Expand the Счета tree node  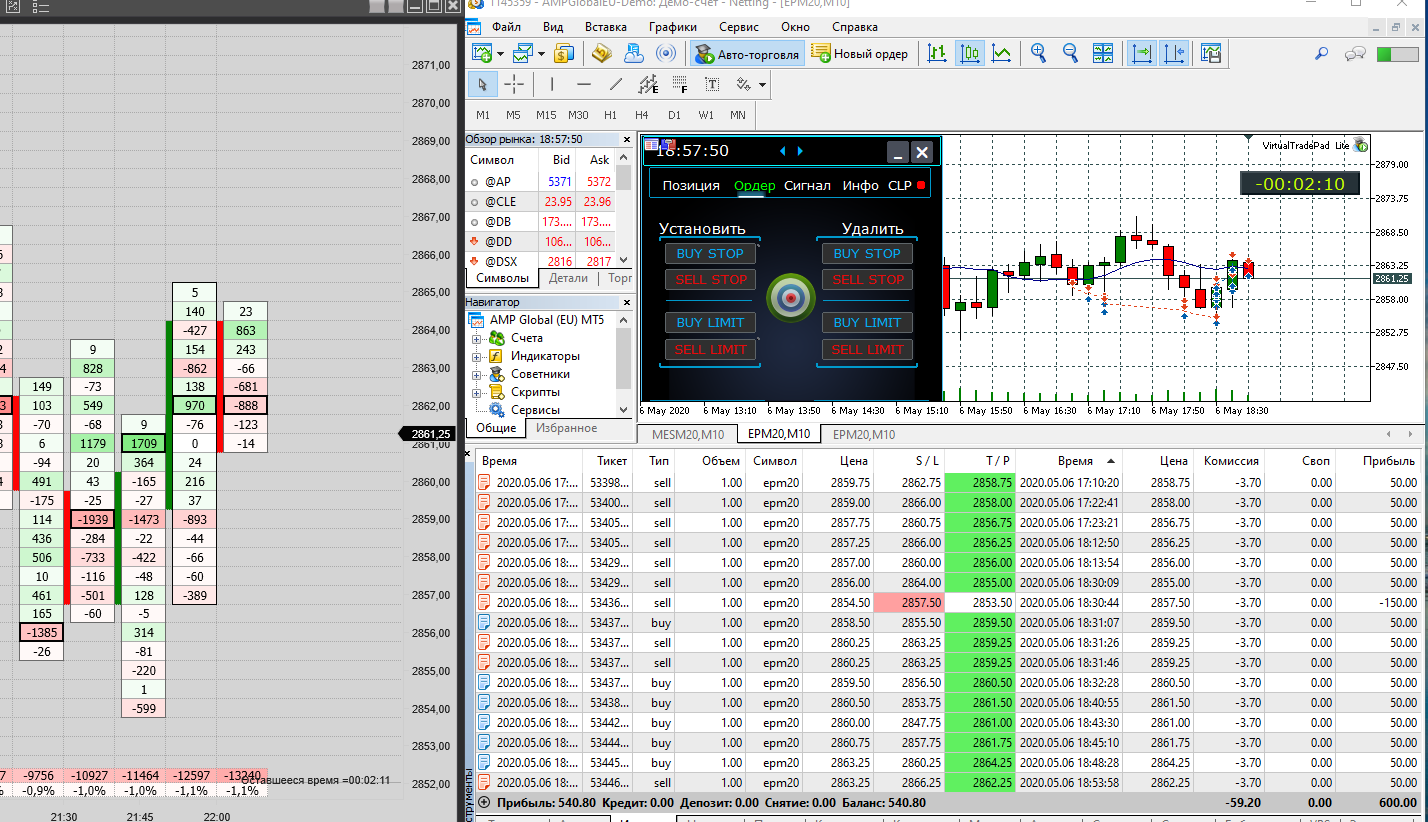477,339
